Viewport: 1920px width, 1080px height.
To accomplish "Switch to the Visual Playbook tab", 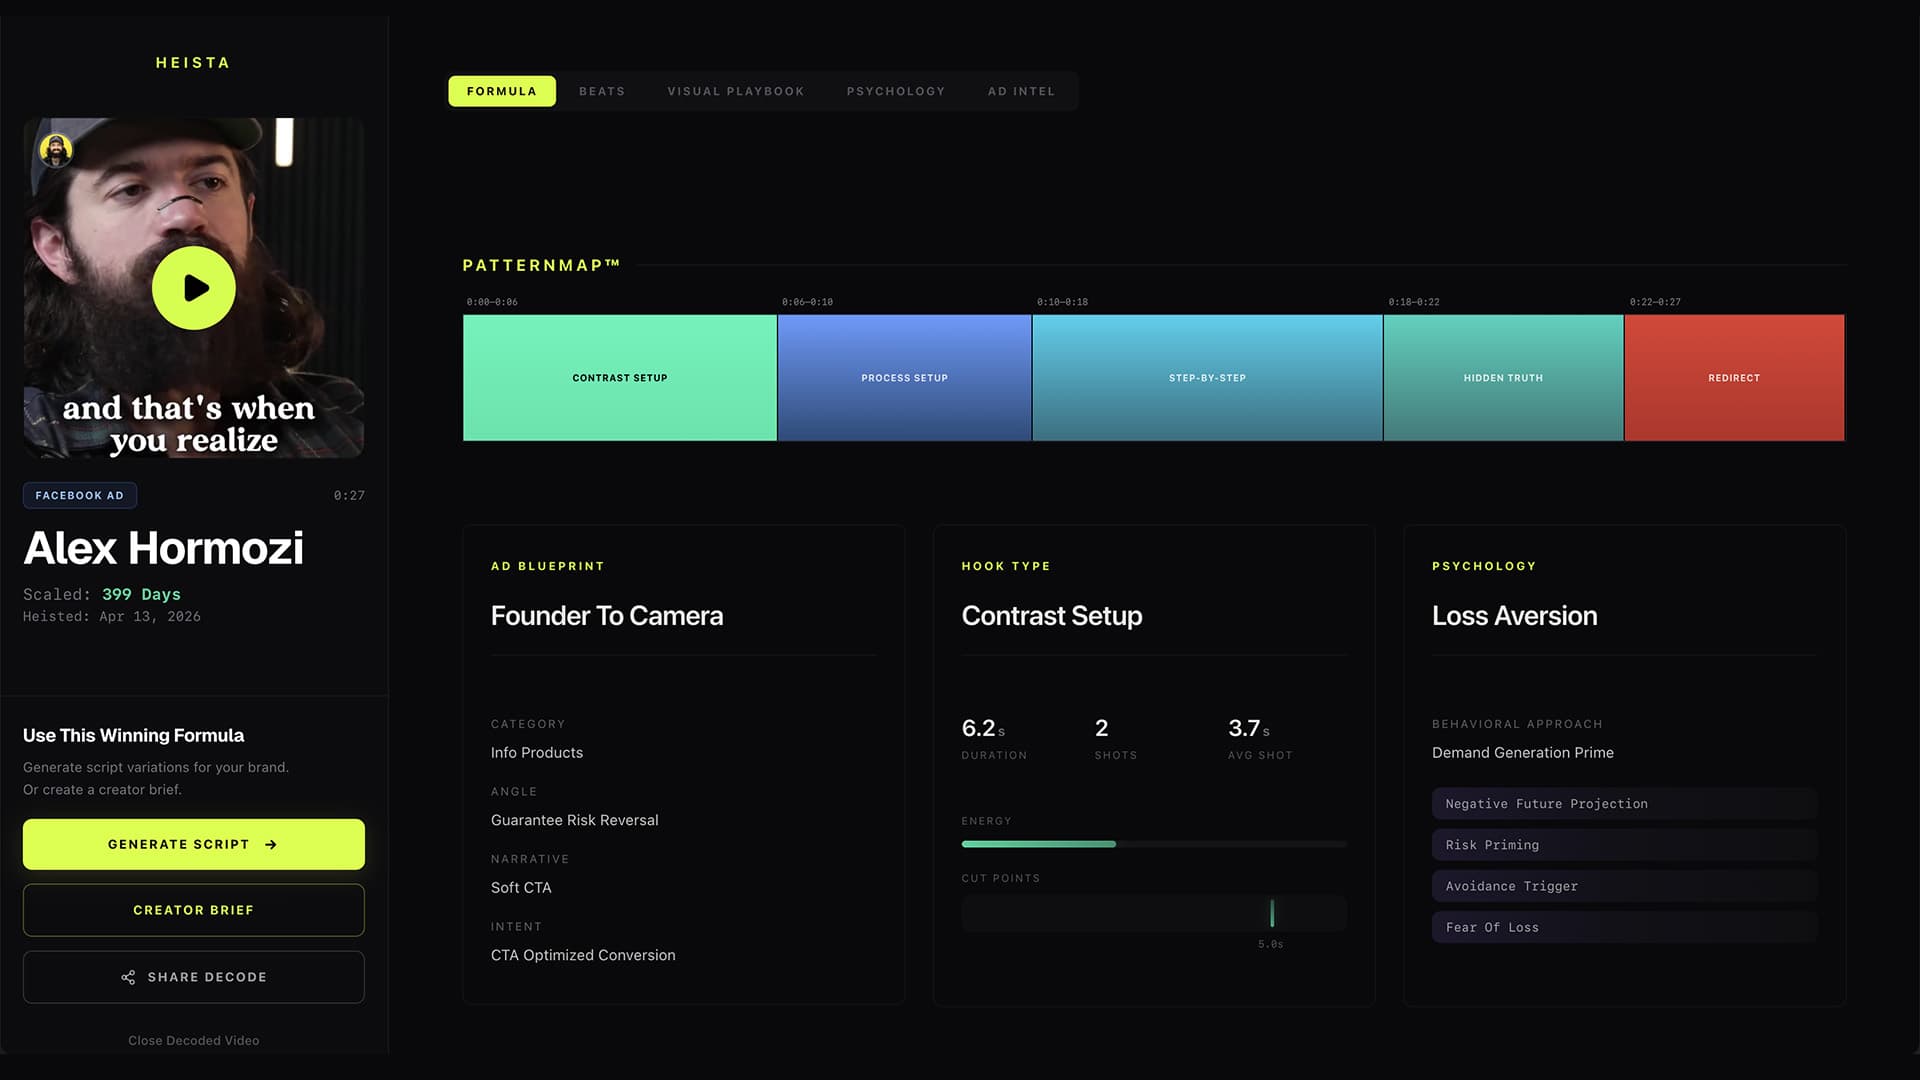I will pyautogui.click(x=736, y=91).
